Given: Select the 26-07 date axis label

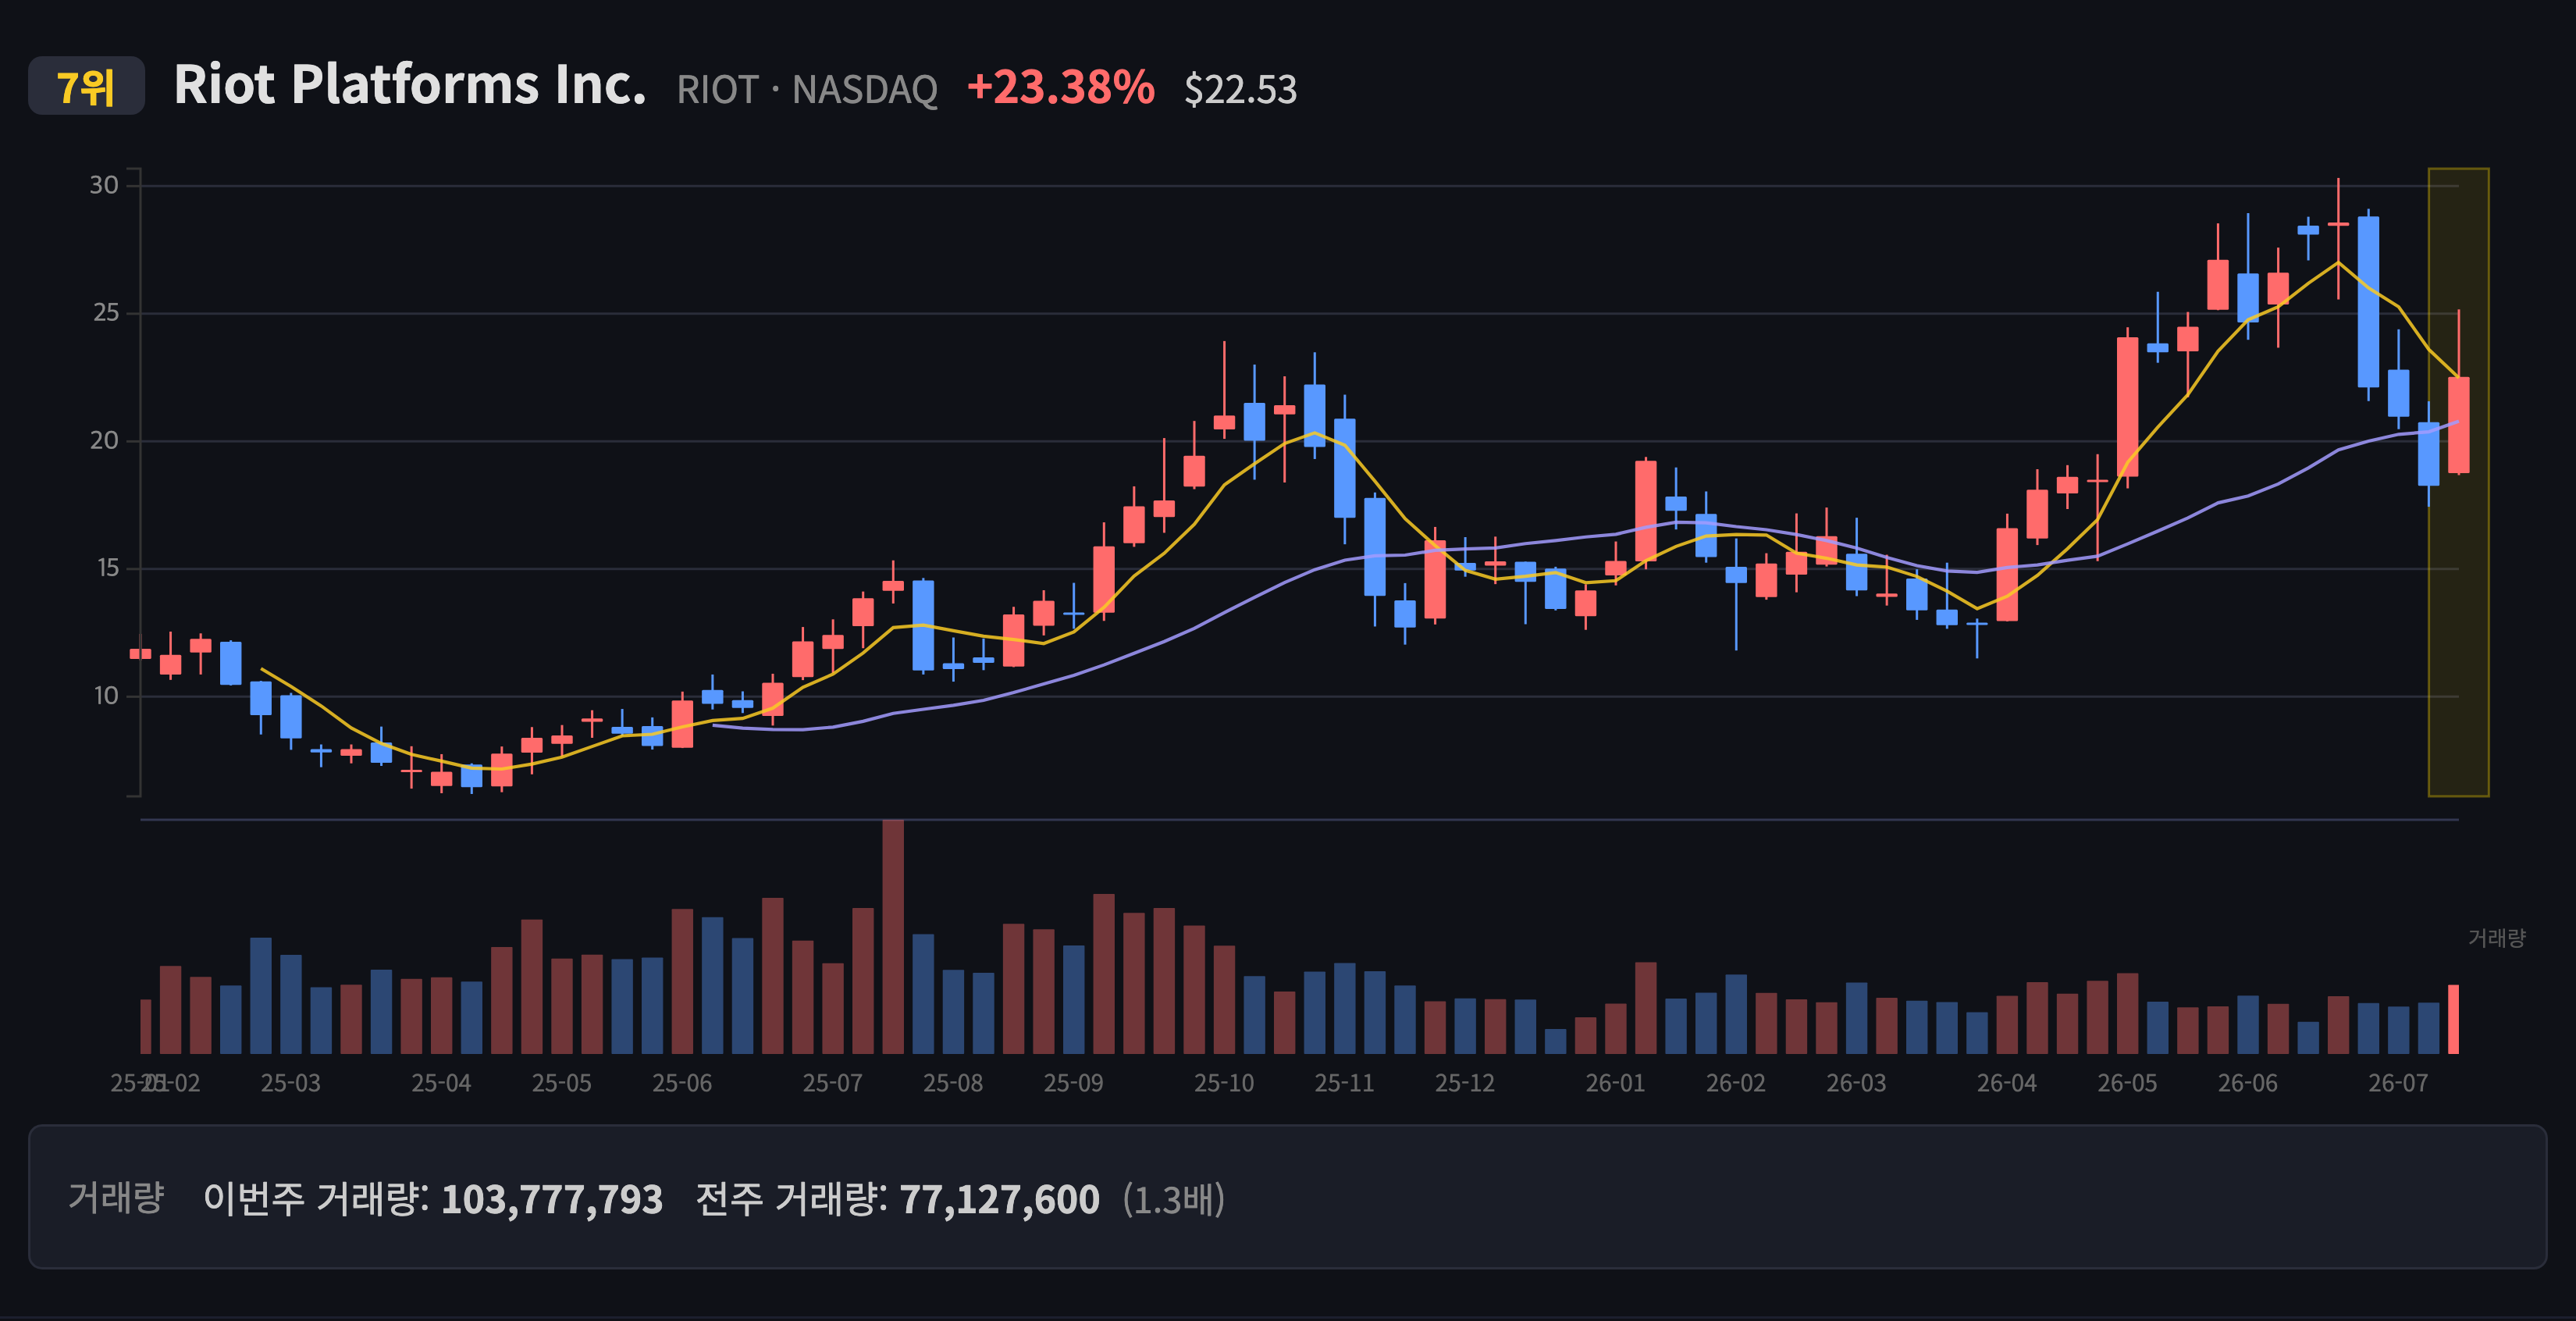Looking at the screenshot, I should [x=2398, y=1083].
